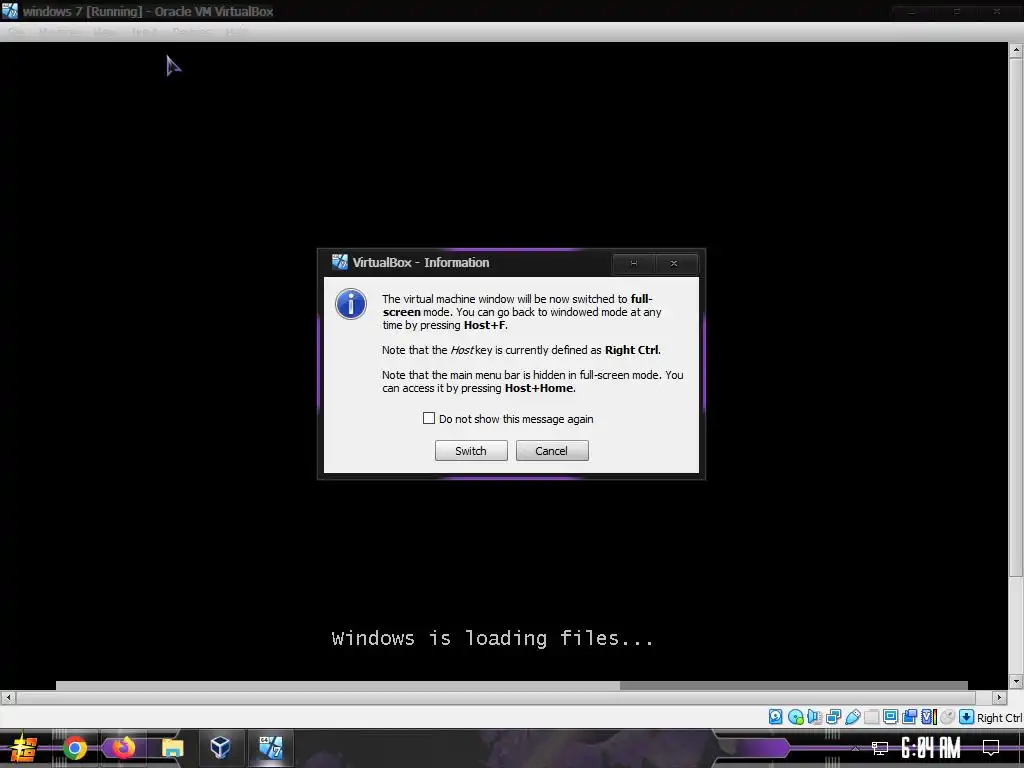1024x768 pixels.
Task: Click the mouse integration status icon
Action: click(x=948, y=717)
